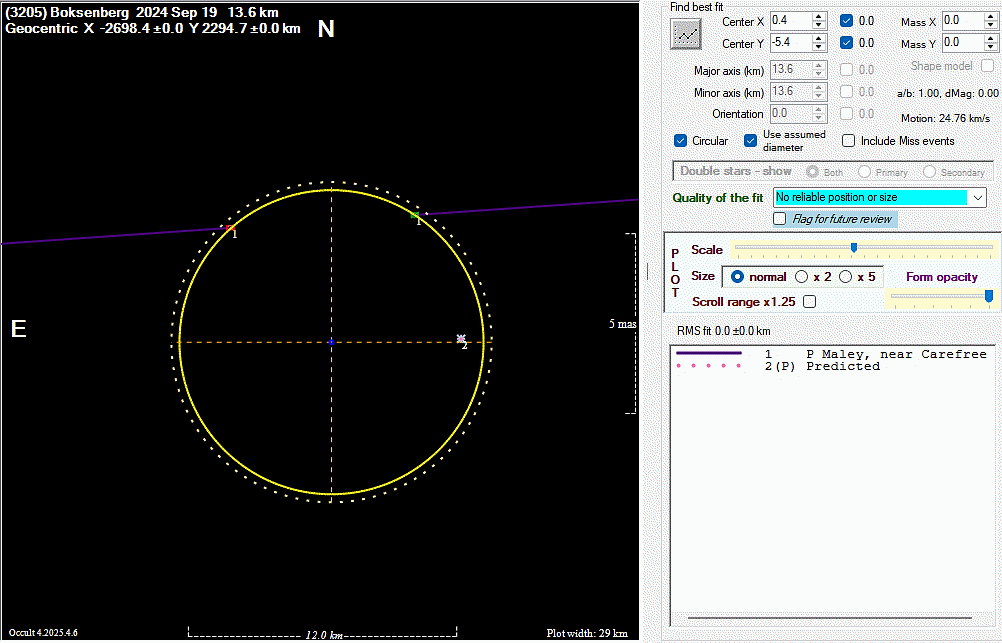This screenshot has width=1002, height=643.
Task: Click the green chord reappearance marker 1
Action: click(x=415, y=215)
